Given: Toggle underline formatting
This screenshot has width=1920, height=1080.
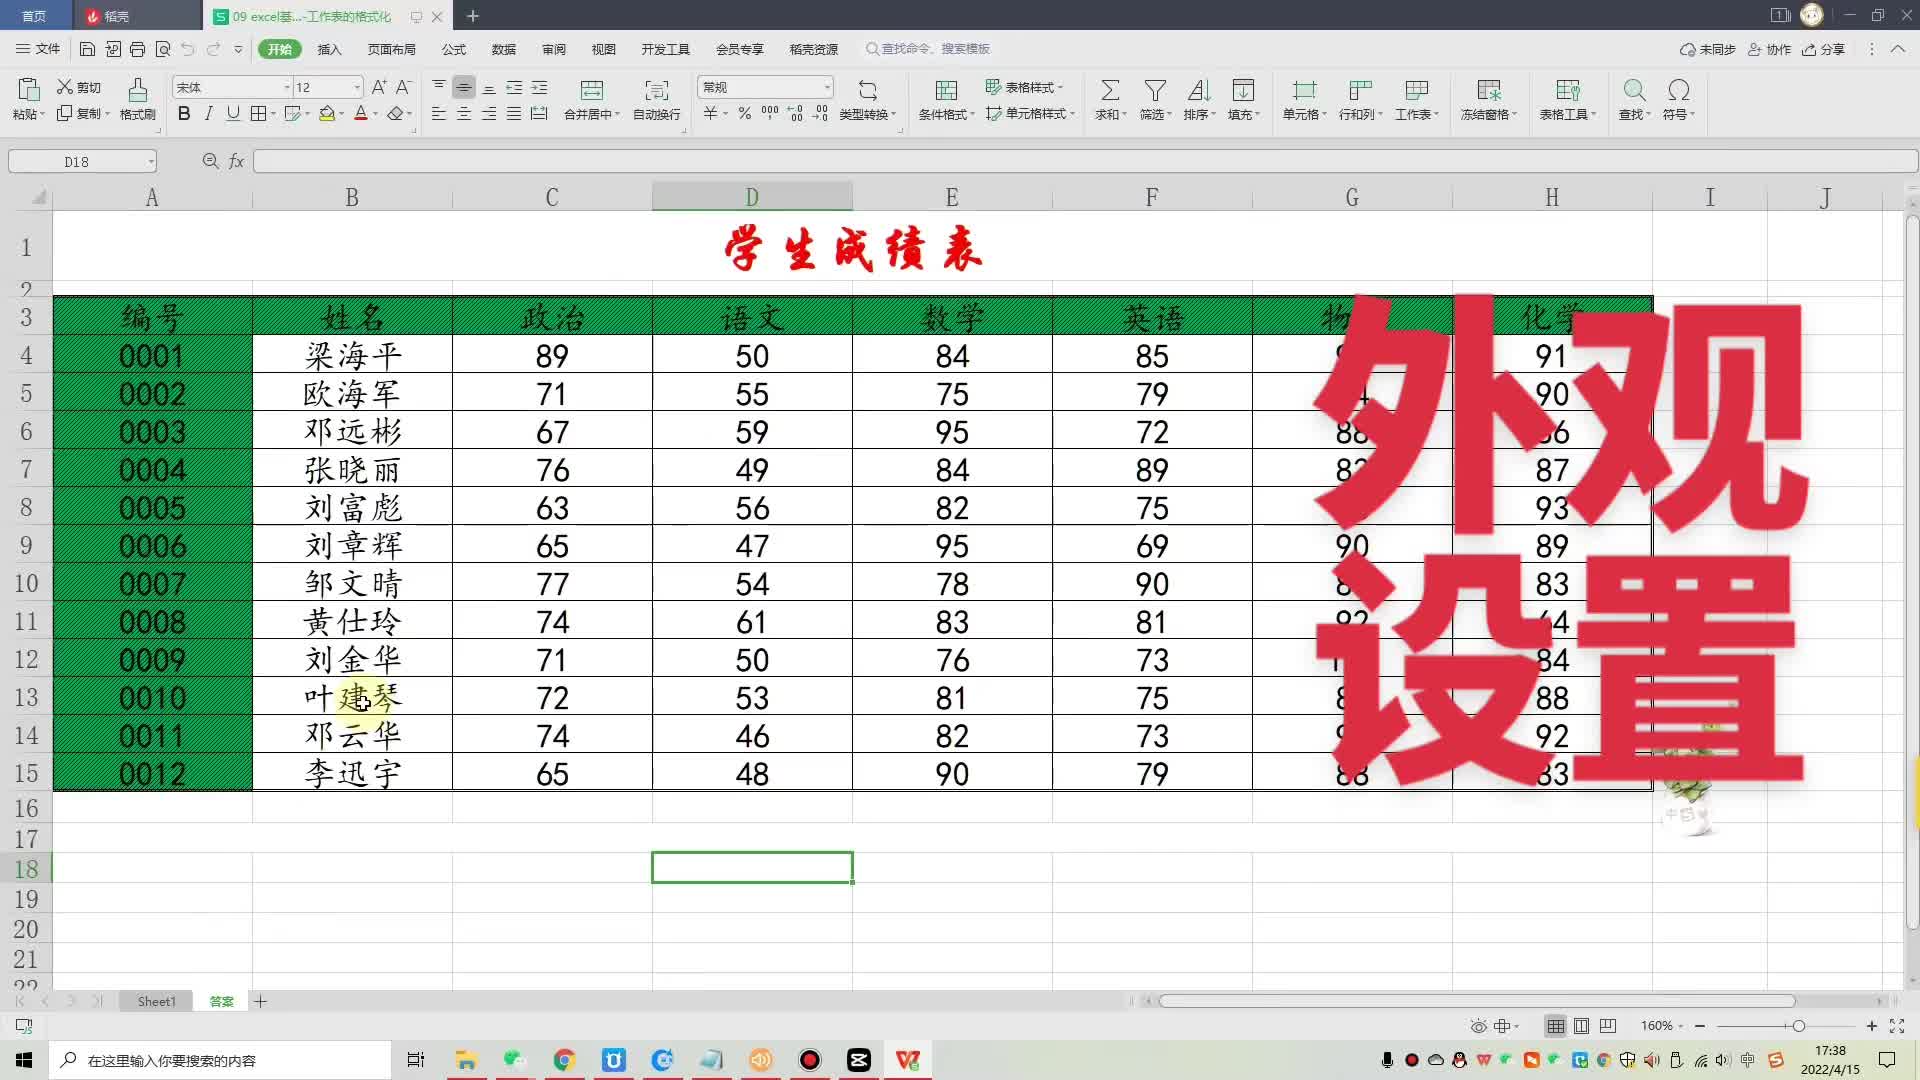Looking at the screenshot, I should 232,114.
